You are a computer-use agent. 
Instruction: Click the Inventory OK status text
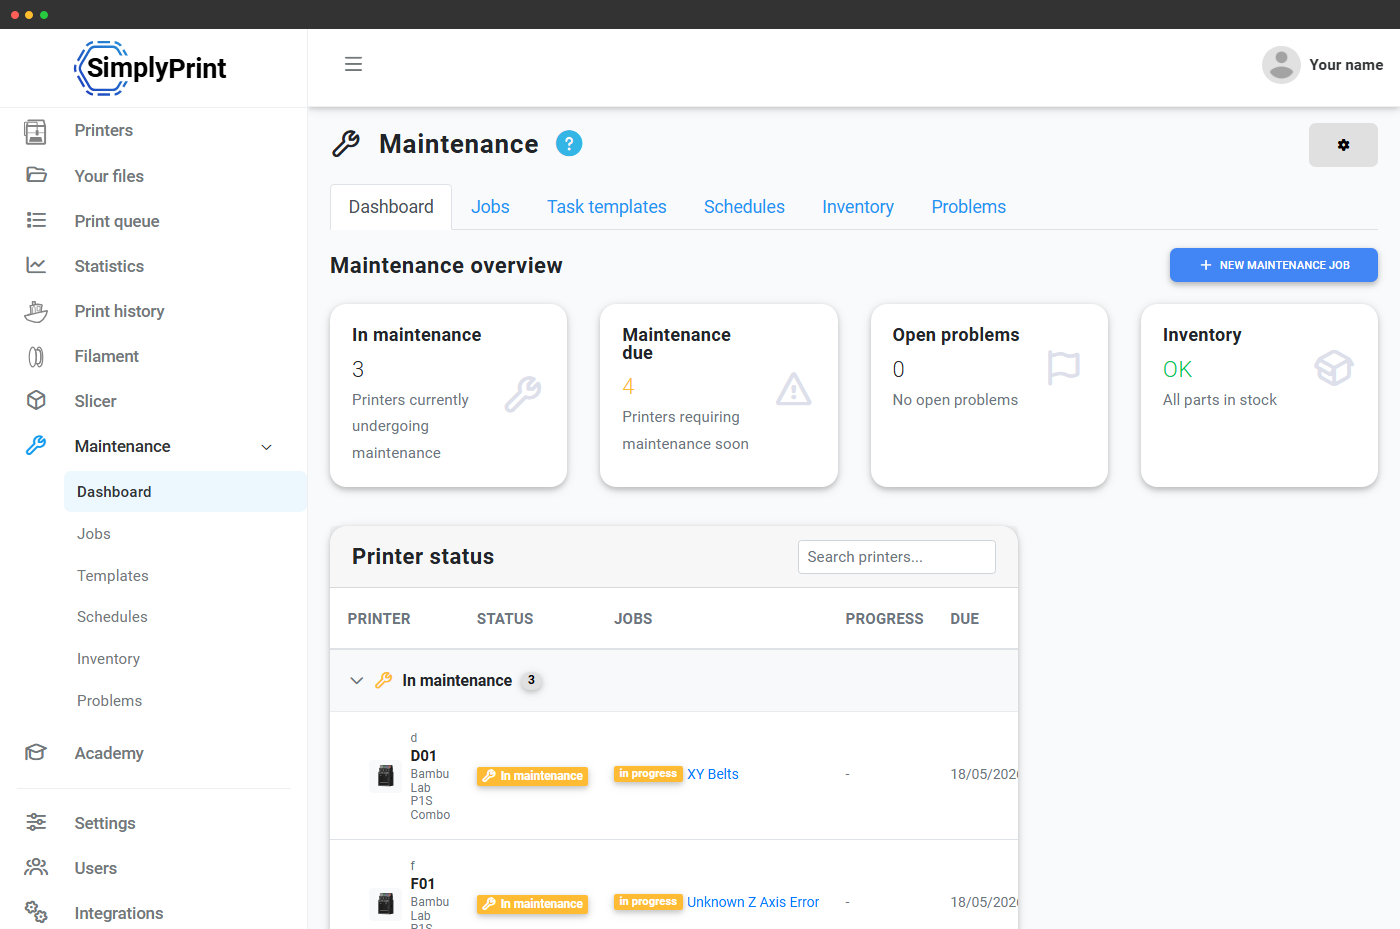(x=1178, y=370)
